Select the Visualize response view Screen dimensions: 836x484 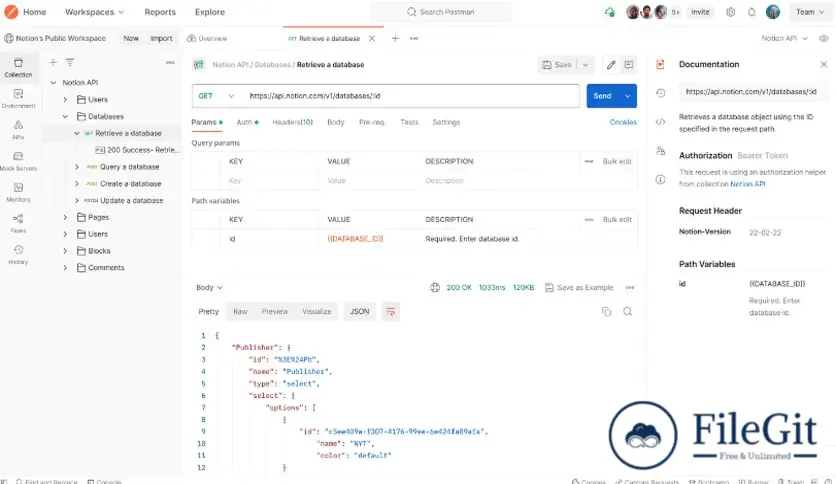[317, 312]
